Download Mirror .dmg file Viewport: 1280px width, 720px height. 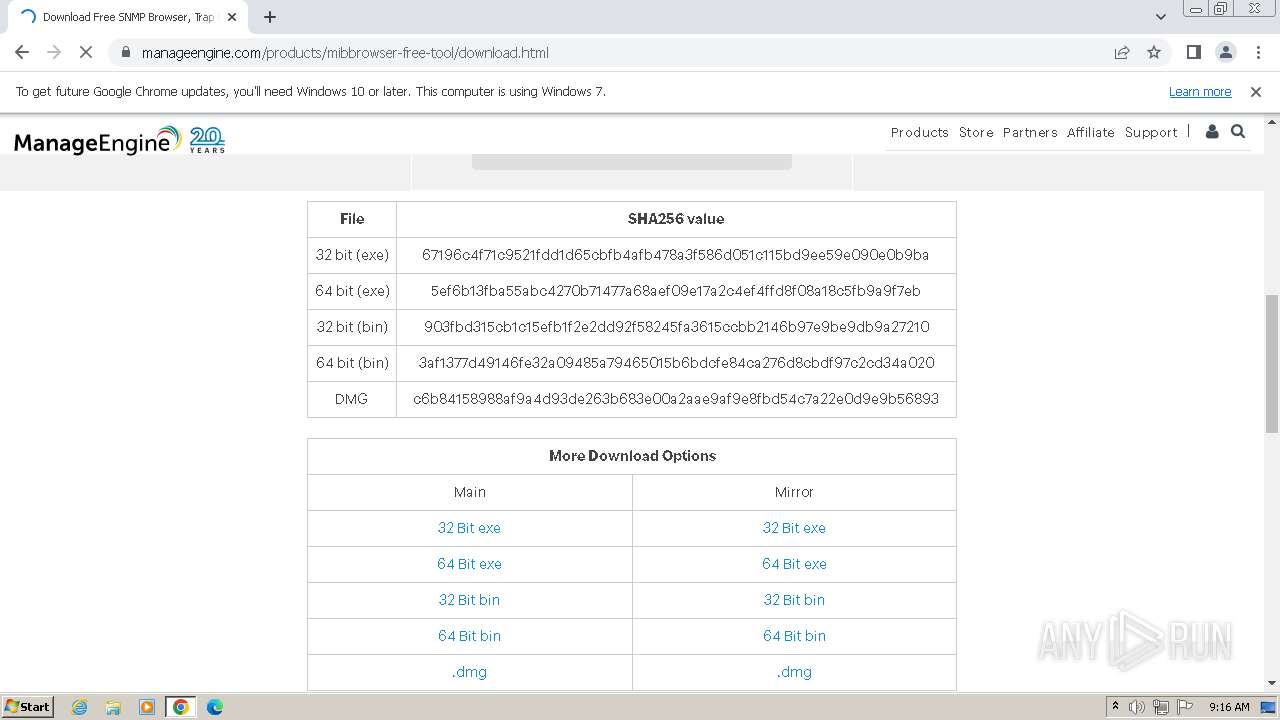coord(794,672)
